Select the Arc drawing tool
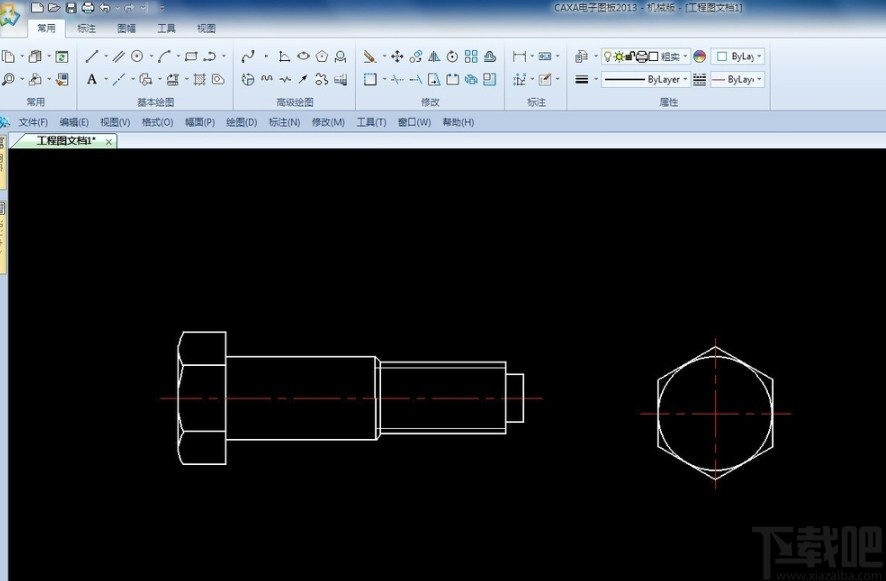This screenshot has width=886, height=581. 164,56
